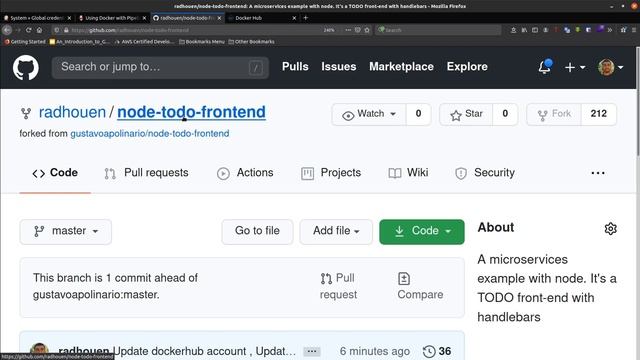Switch to the System Global credentials browser tab
640x360 pixels.
point(37,18)
